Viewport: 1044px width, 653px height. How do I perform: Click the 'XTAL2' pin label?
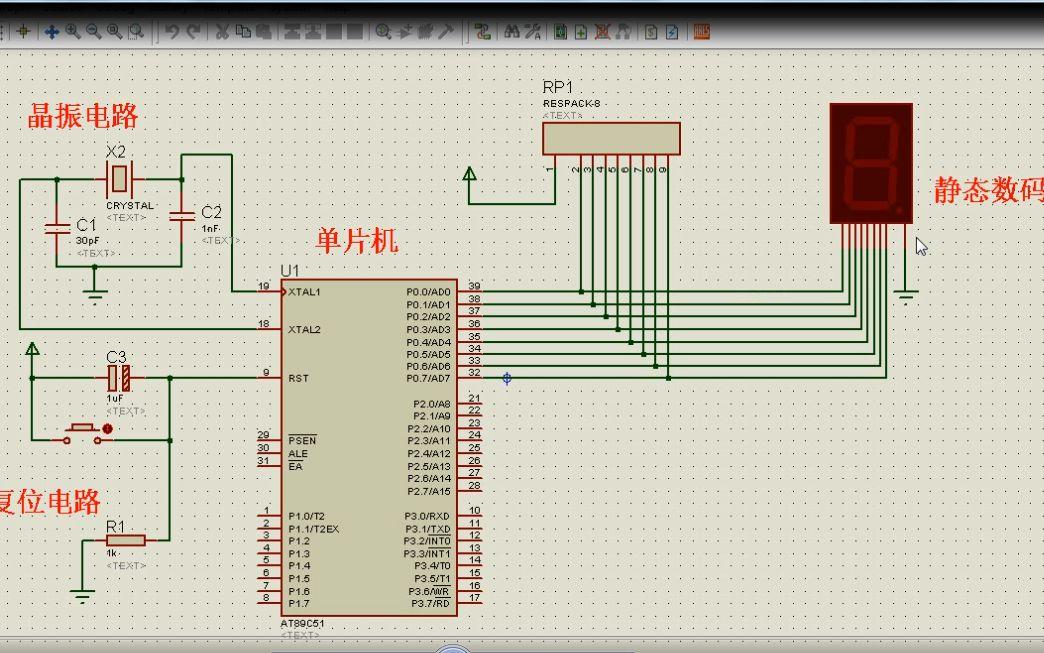(304, 329)
